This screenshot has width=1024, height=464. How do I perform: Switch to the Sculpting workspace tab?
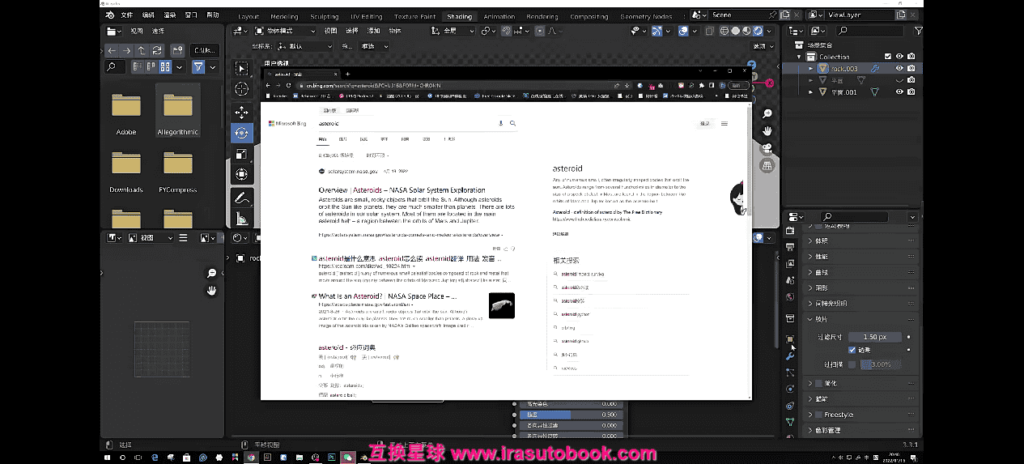coord(325,16)
